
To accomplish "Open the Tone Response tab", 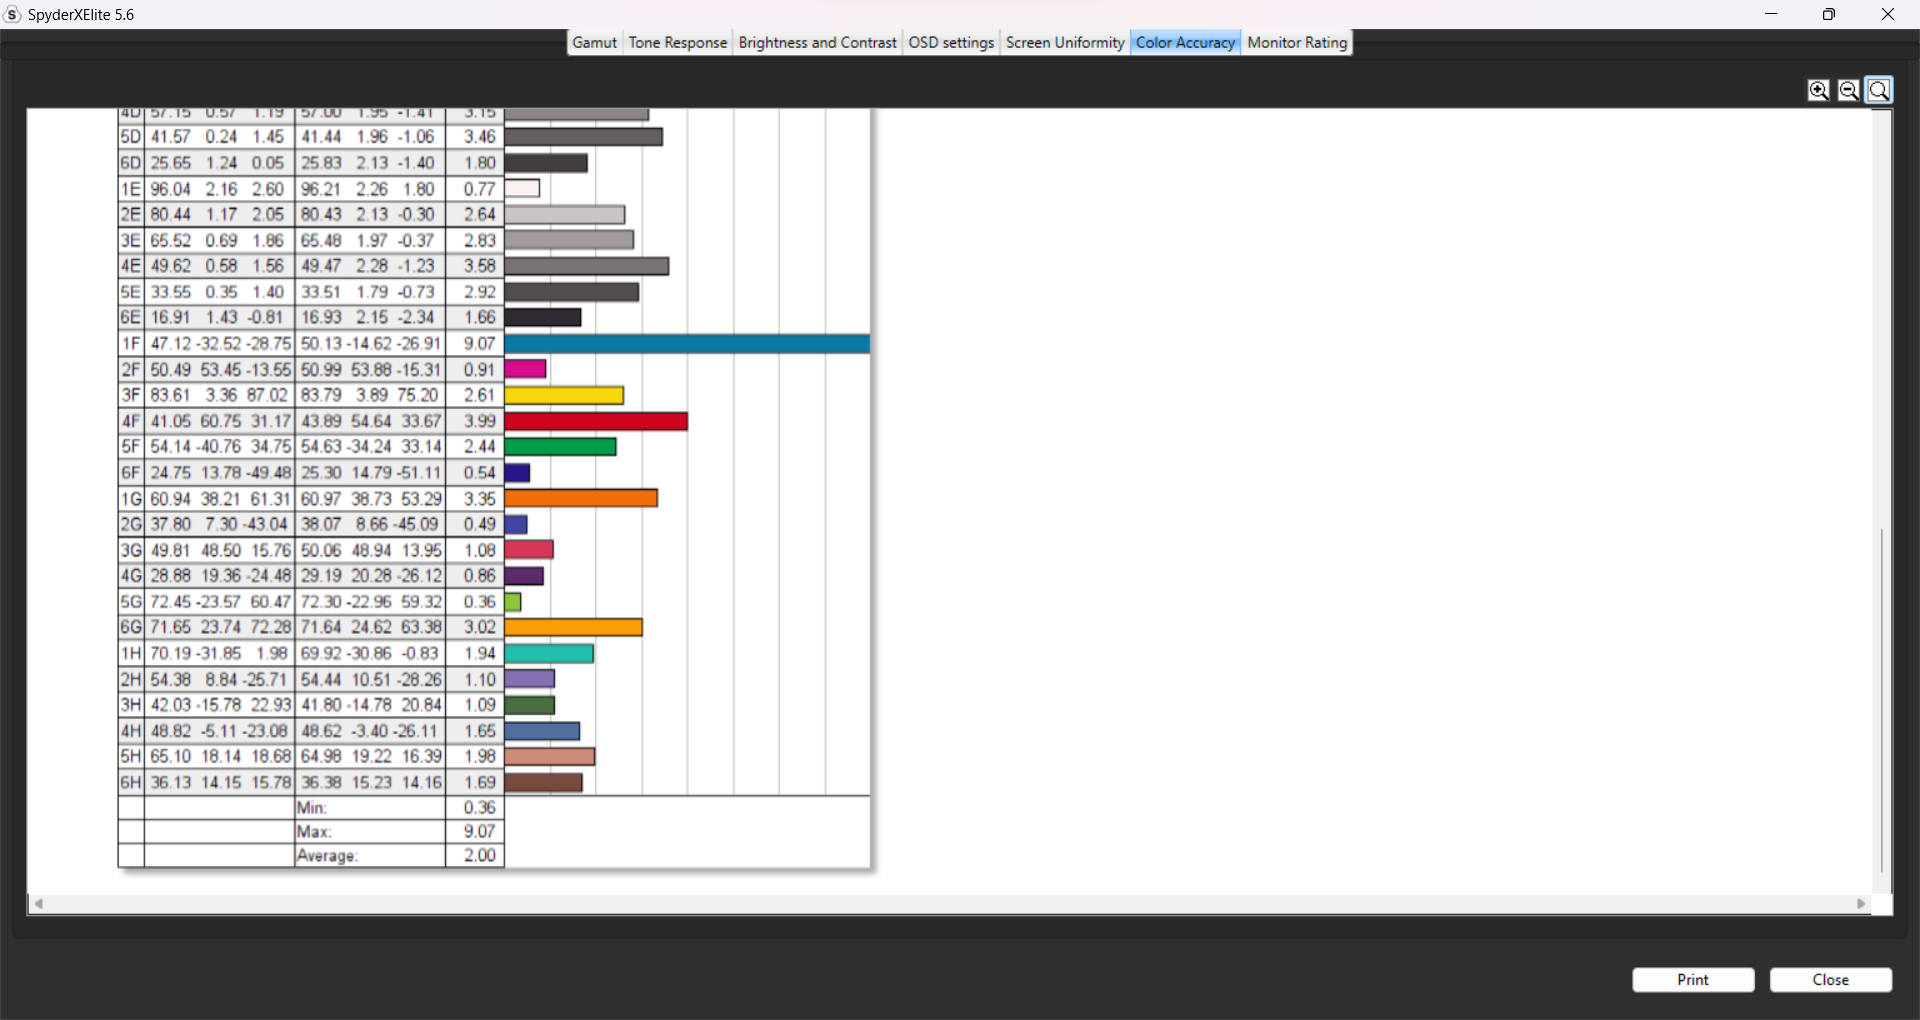I will (677, 42).
